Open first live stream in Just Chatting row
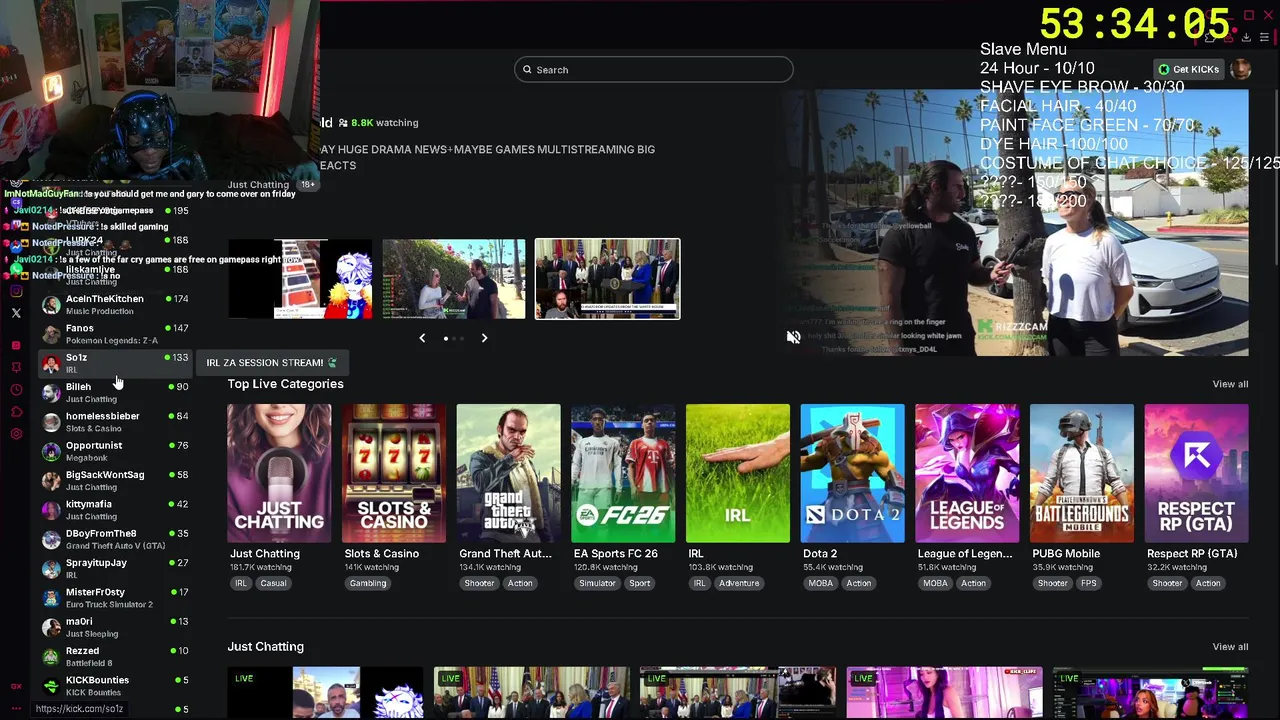 click(x=326, y=693)
